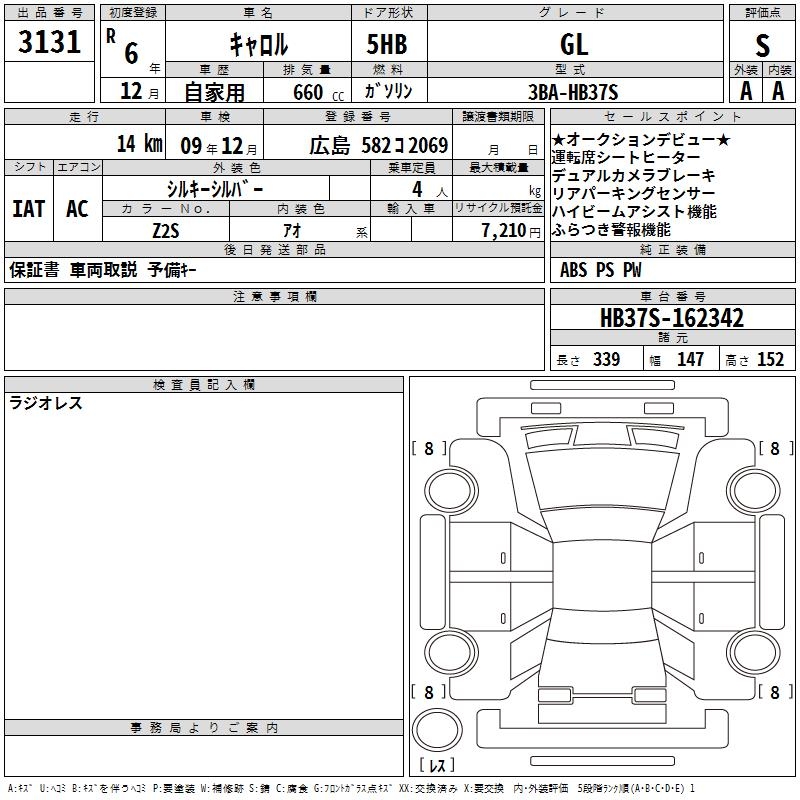Screen dimensions: 800x800
Task: Click the vehicle history value 自家用
Action: [214, 92]
